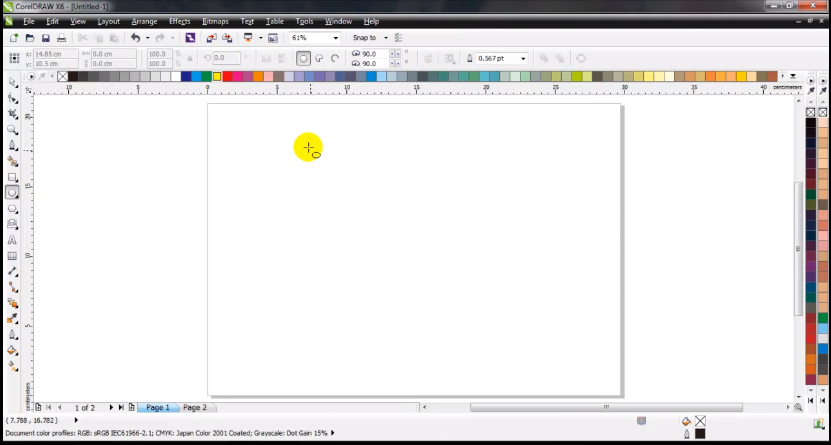The width and height of the screenshot is (831, 445).
Task: Open the outline width 0.567 pt dropdown
Action: 523,58
